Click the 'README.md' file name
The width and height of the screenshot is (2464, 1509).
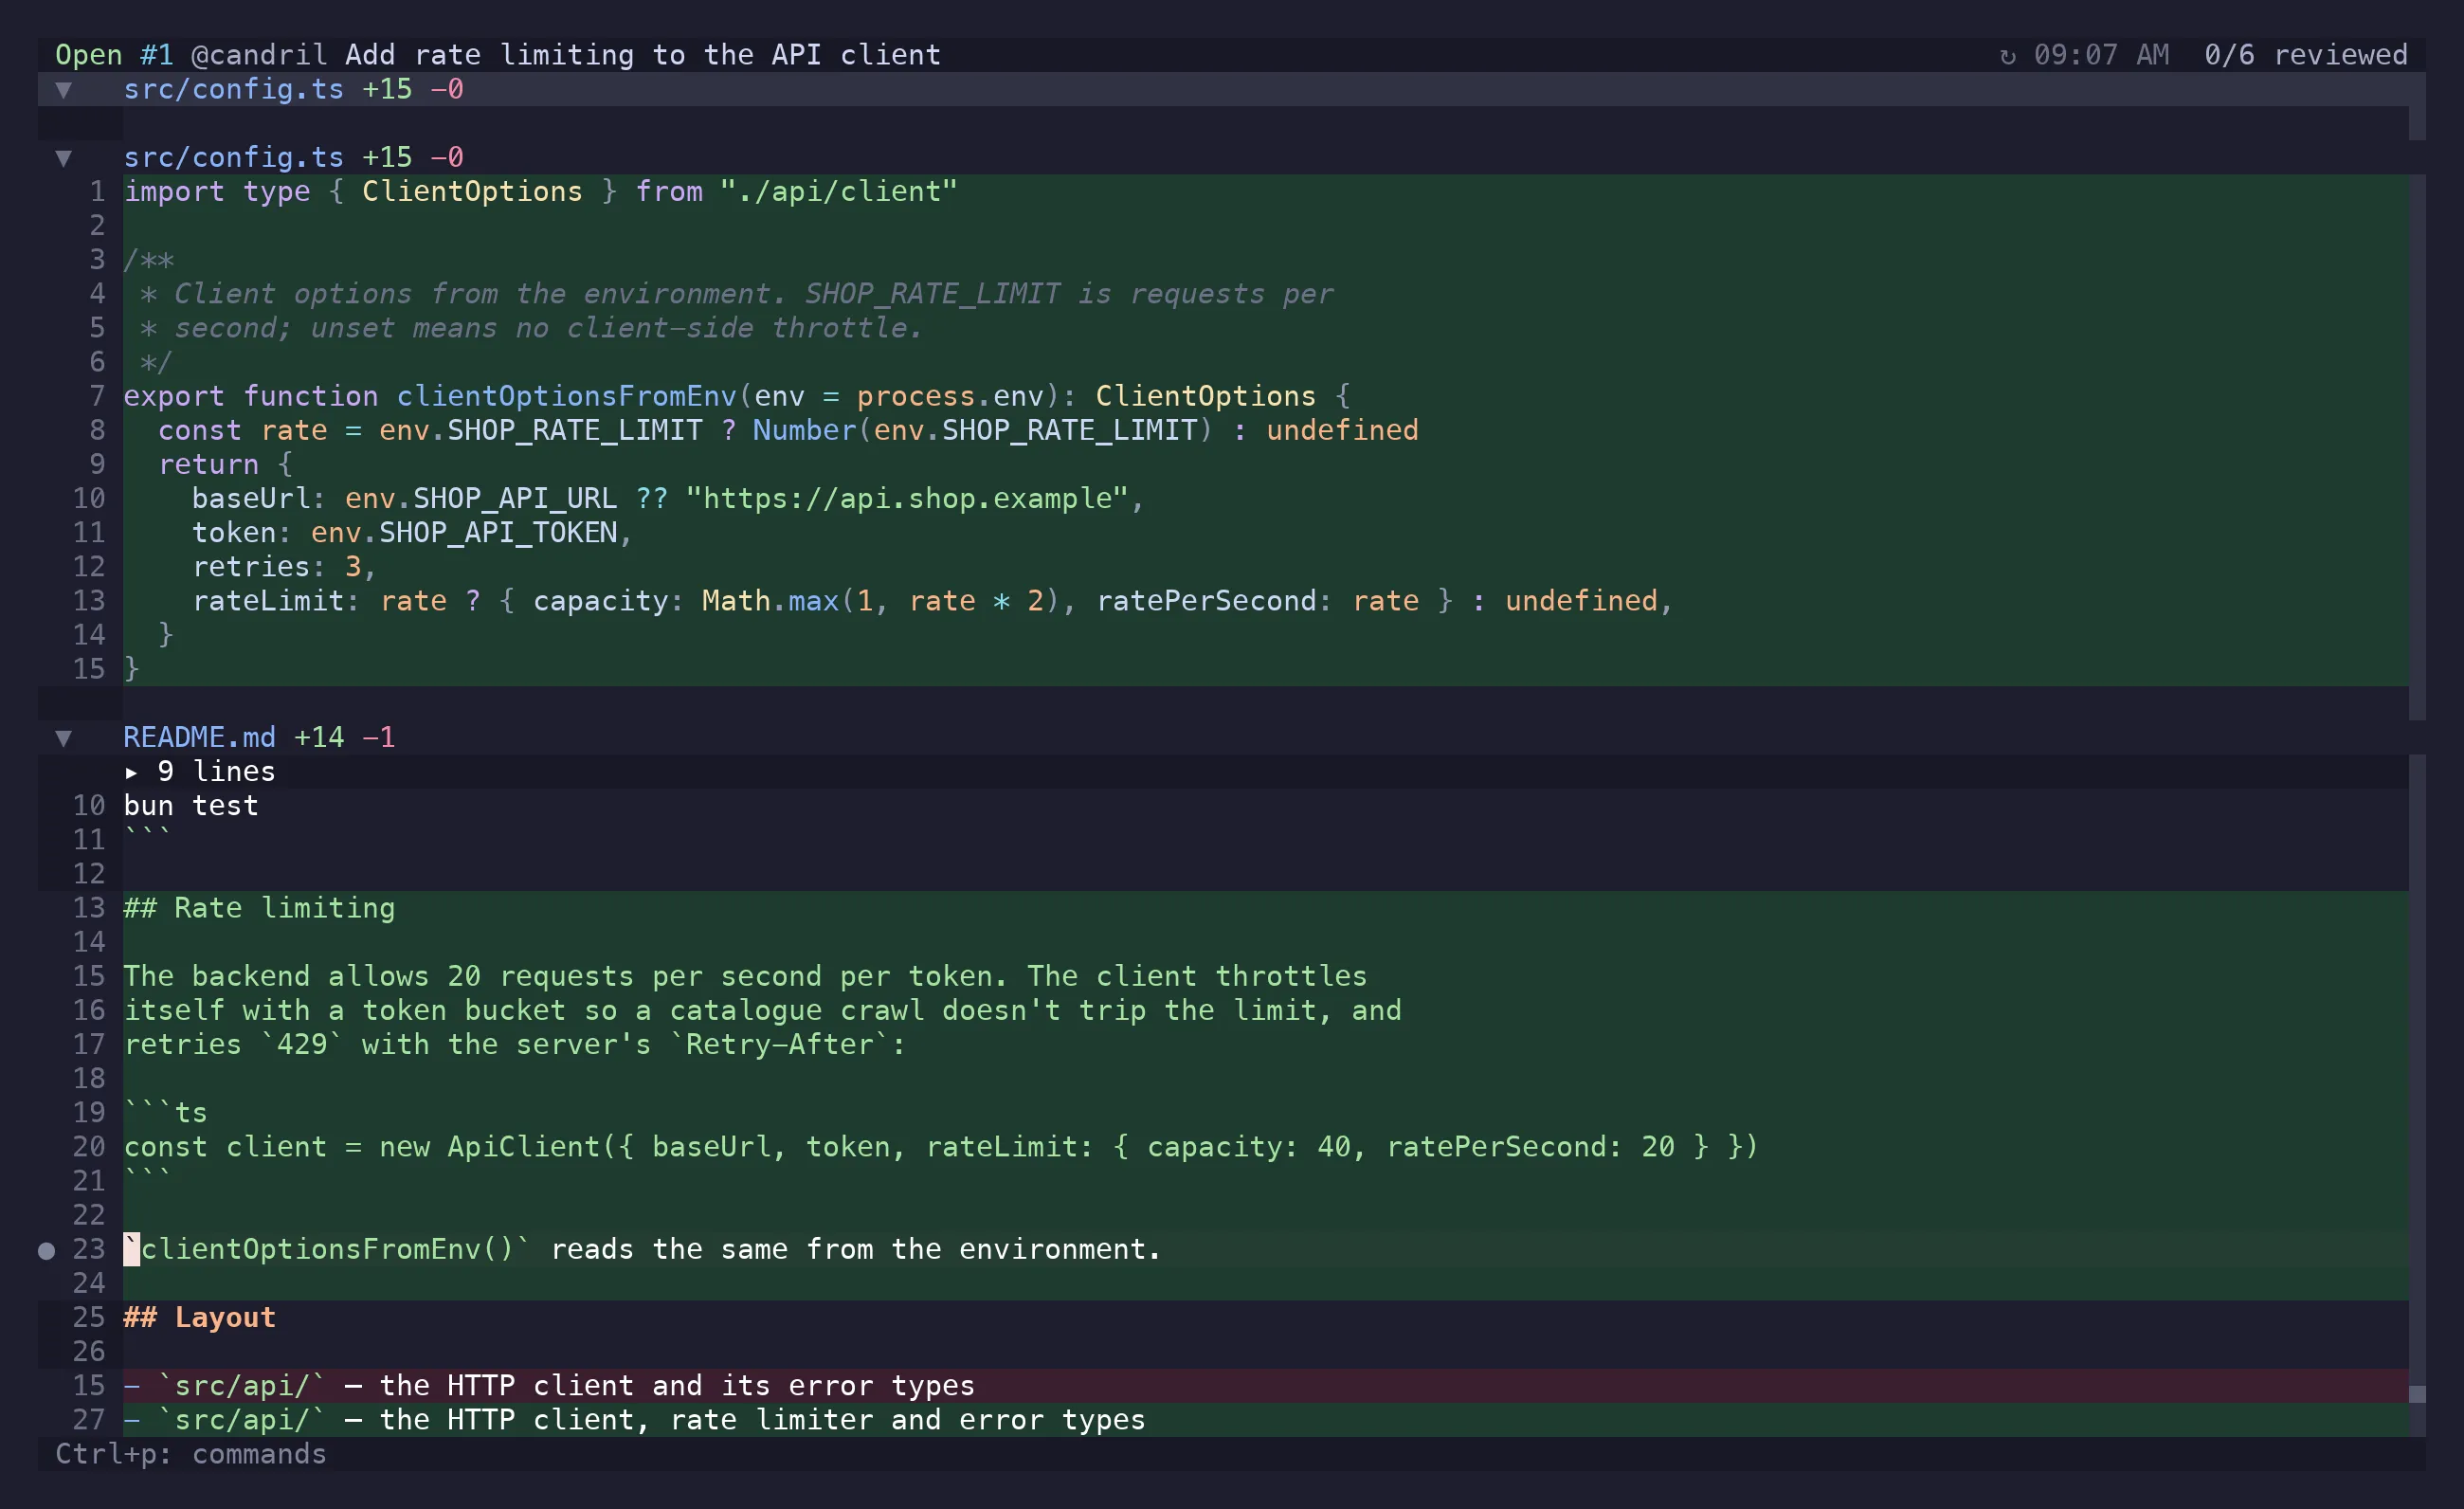coord(199,738)
